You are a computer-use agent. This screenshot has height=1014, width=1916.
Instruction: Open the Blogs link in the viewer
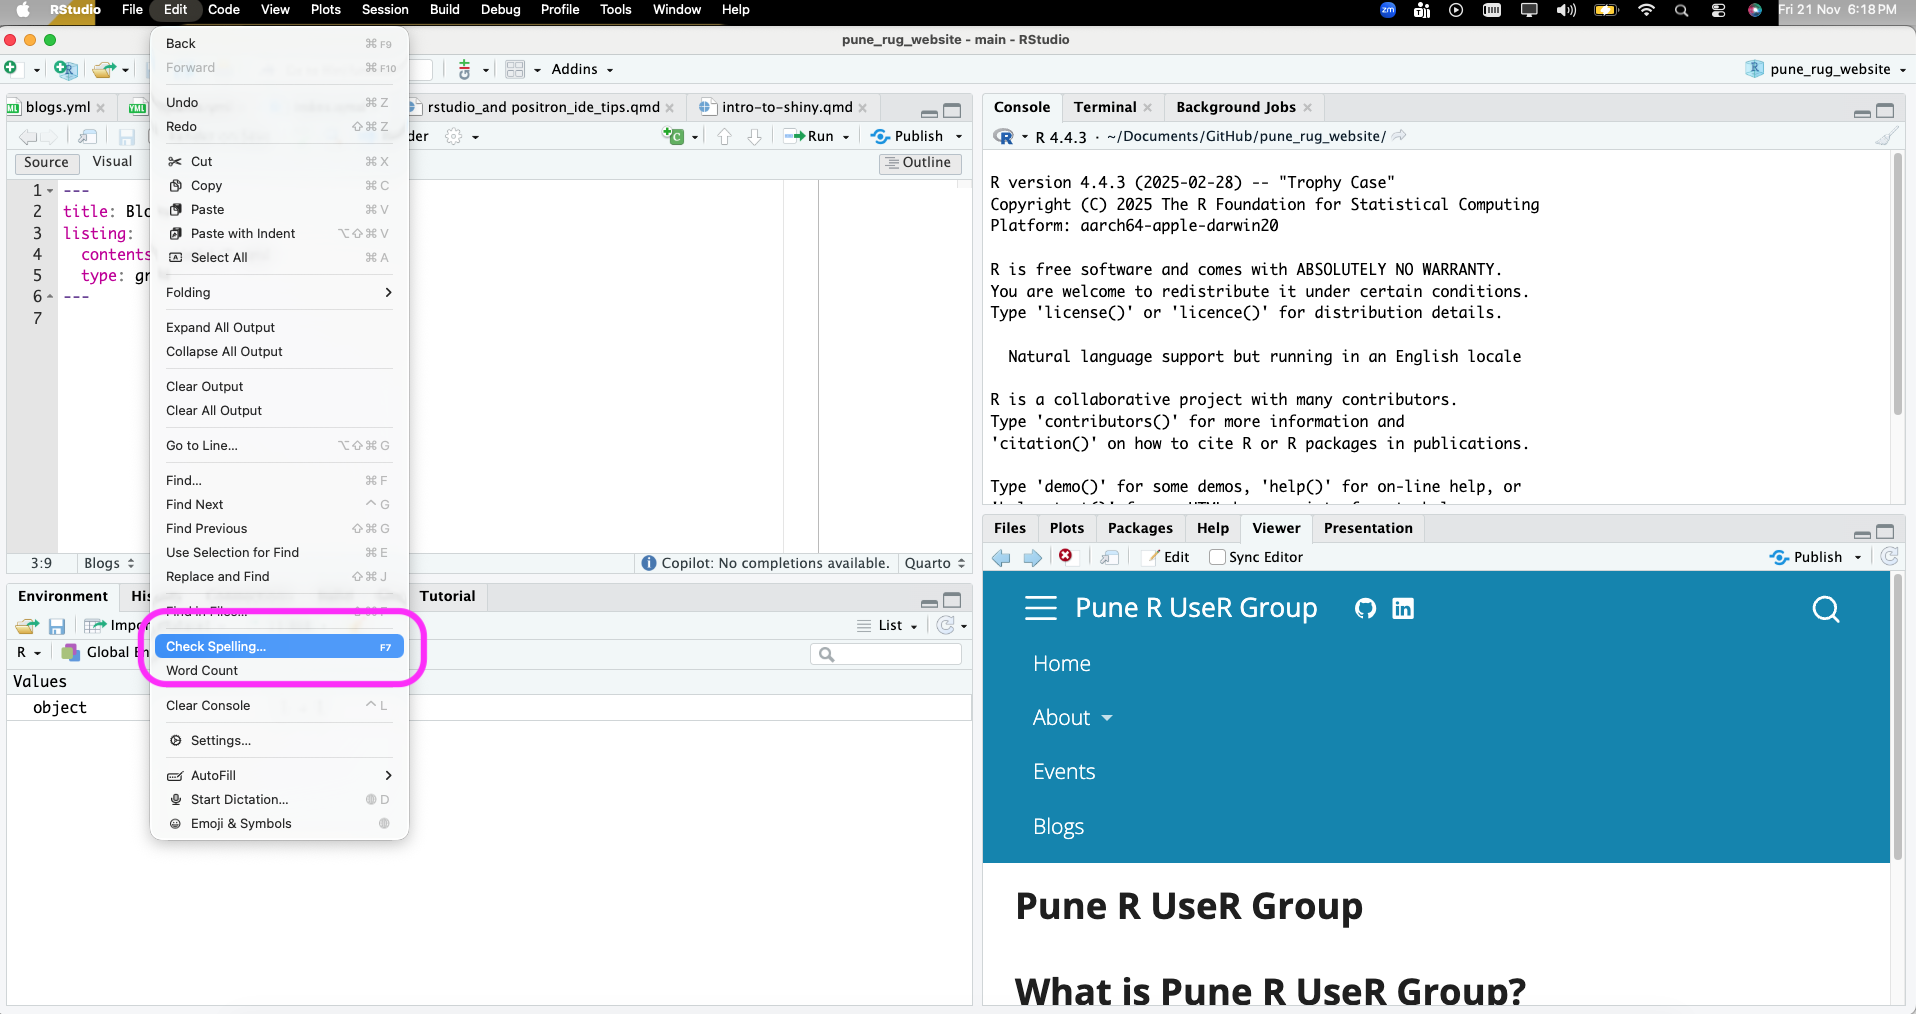coord(1058,827)
